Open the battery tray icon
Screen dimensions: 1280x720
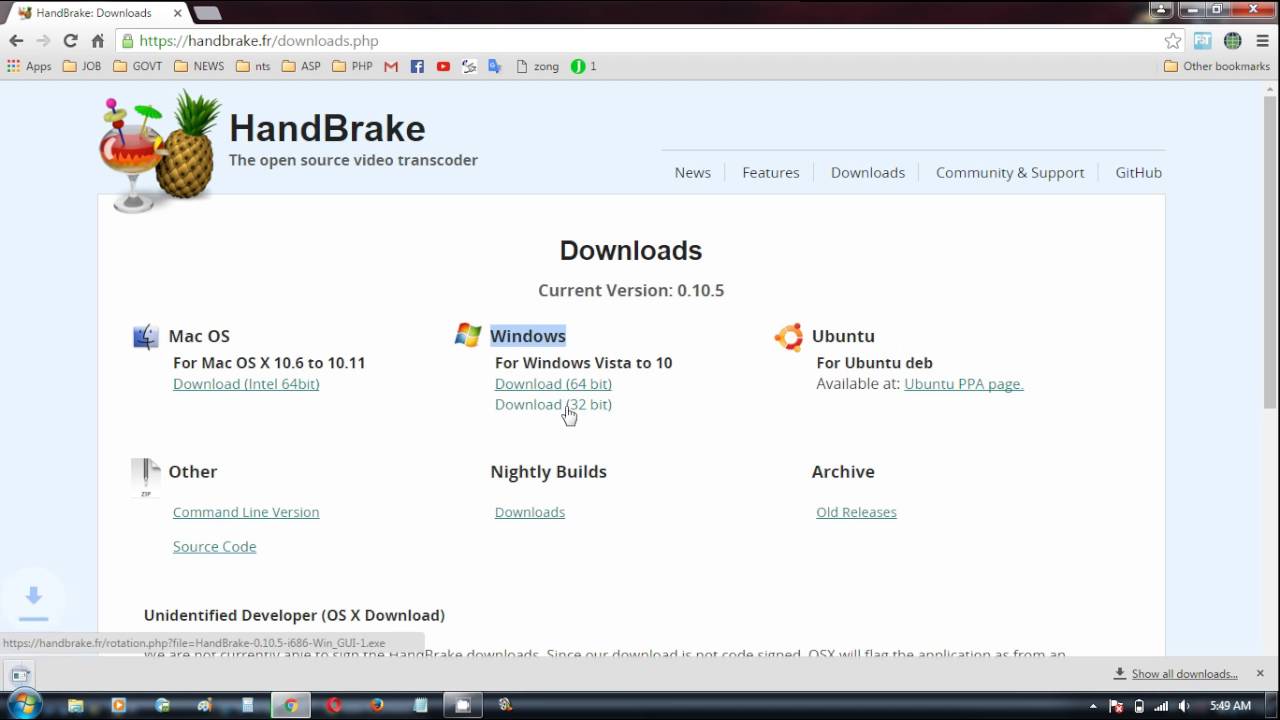click(x=1139, y=706)
